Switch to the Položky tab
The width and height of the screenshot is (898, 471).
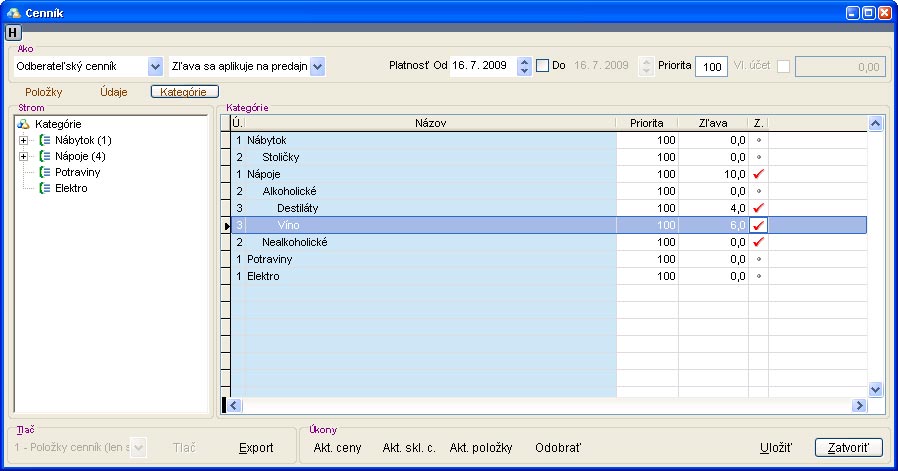tap(44, 92)
